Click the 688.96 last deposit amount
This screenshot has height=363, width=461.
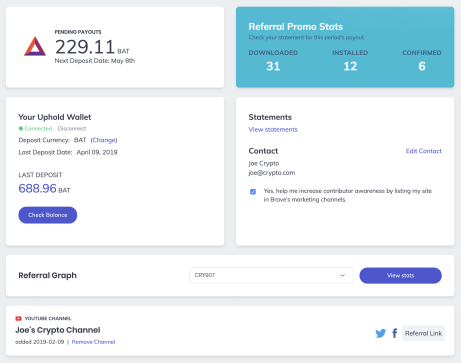pos(37,188)
